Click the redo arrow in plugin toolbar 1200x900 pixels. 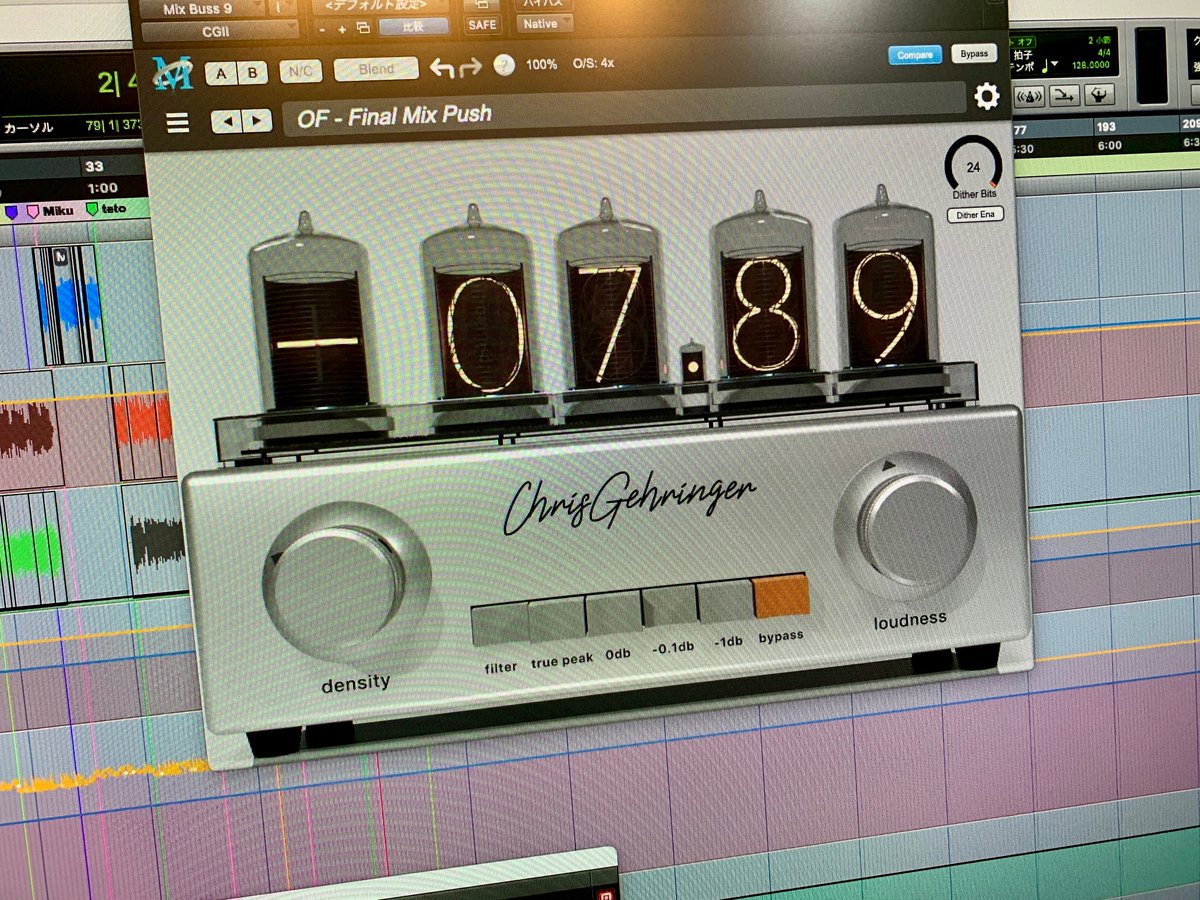pyautogui.click(x=470, y=67)
